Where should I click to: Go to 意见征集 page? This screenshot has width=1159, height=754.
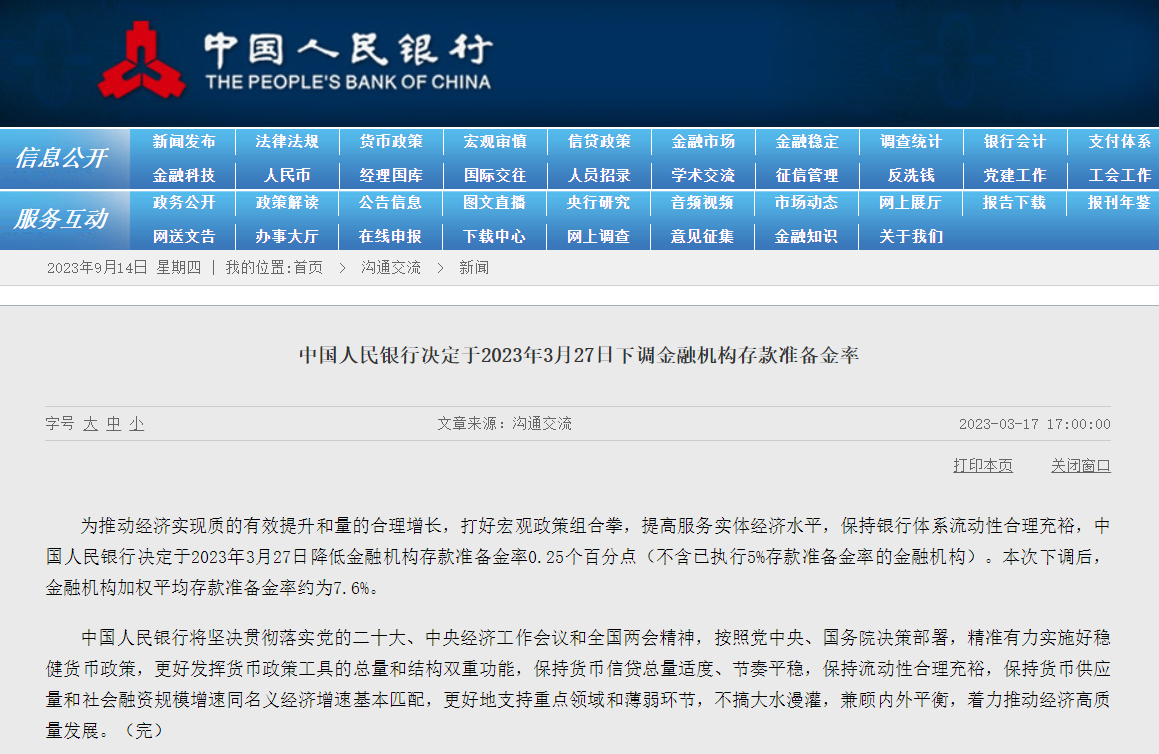tap(702, 237)
